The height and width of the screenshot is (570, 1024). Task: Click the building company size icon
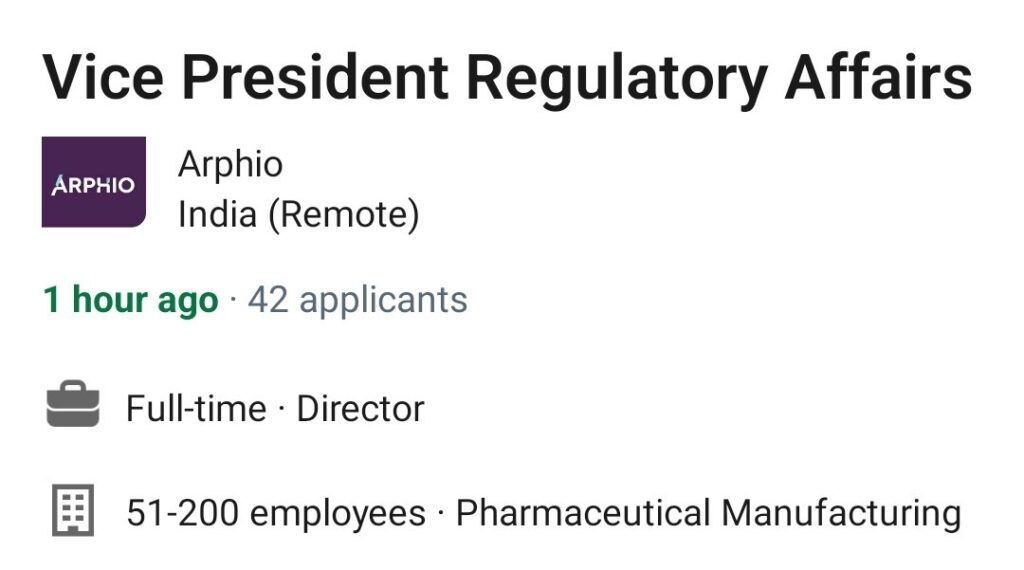(73, 510)
